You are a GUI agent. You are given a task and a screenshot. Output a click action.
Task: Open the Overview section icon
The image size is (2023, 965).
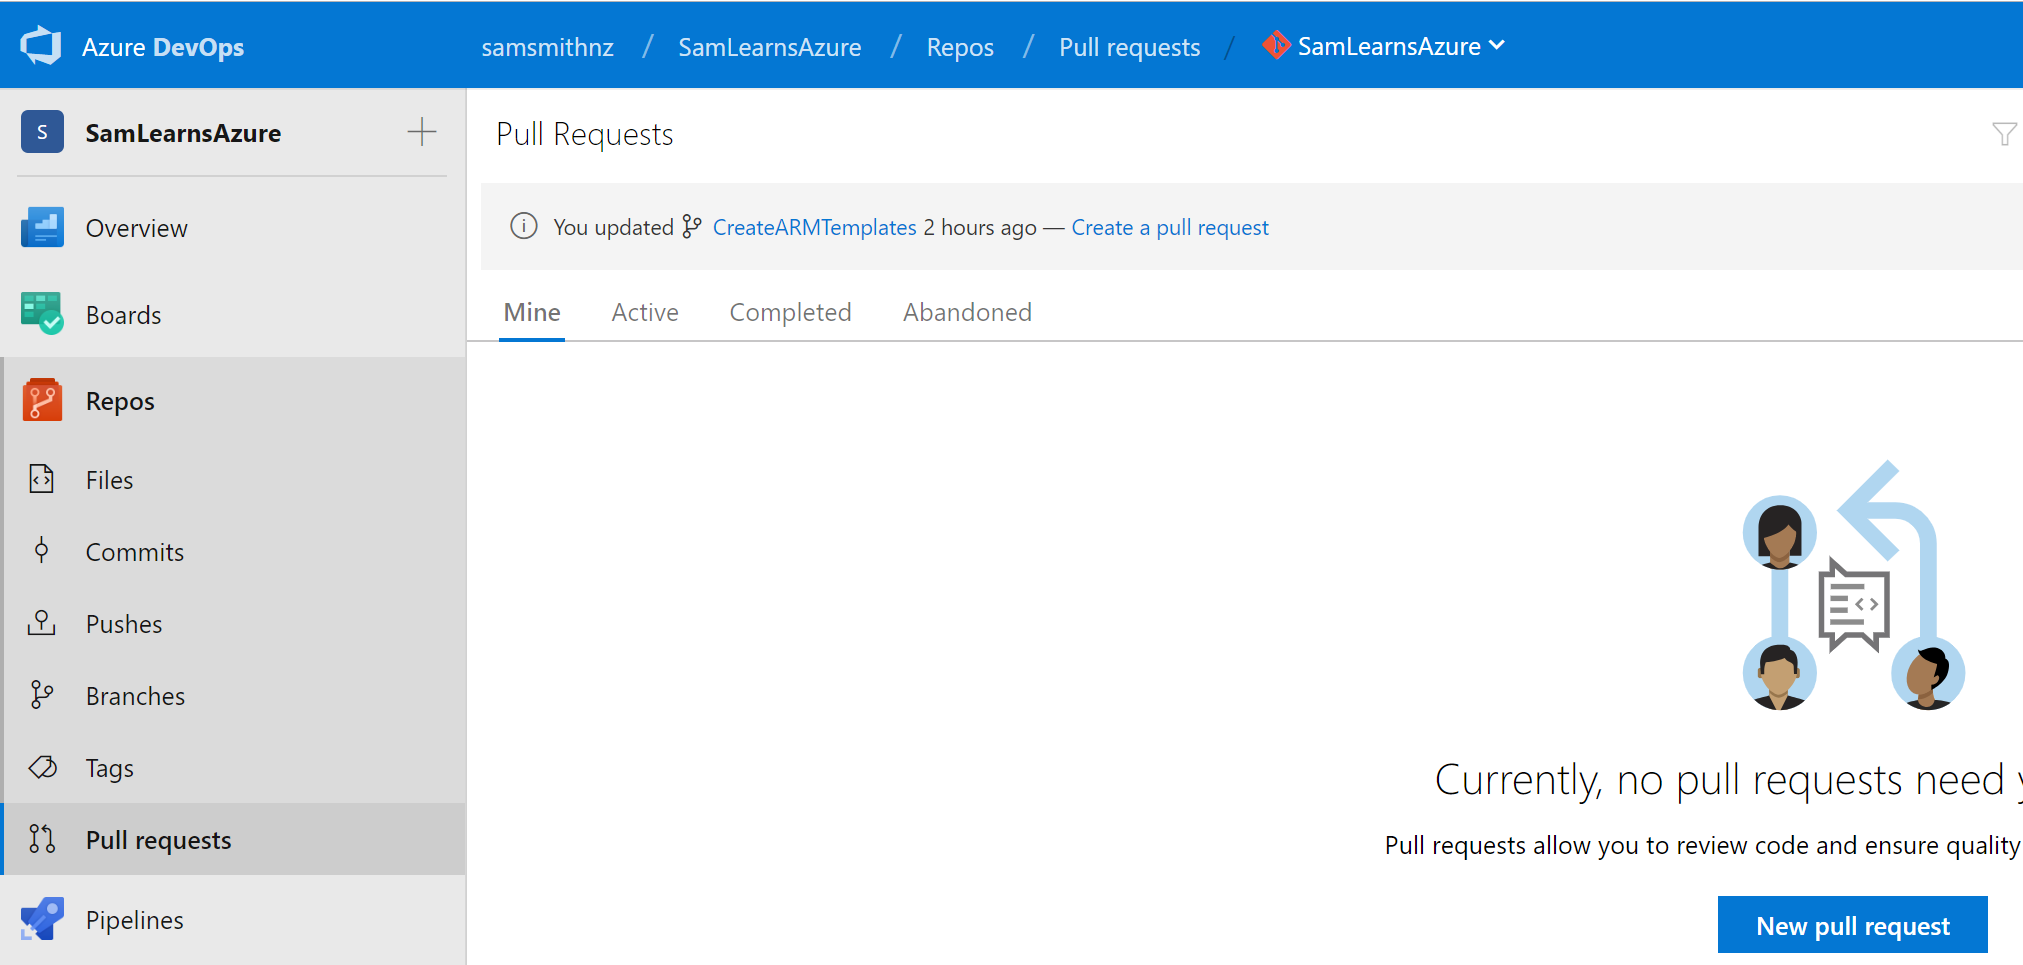[42, 228]
